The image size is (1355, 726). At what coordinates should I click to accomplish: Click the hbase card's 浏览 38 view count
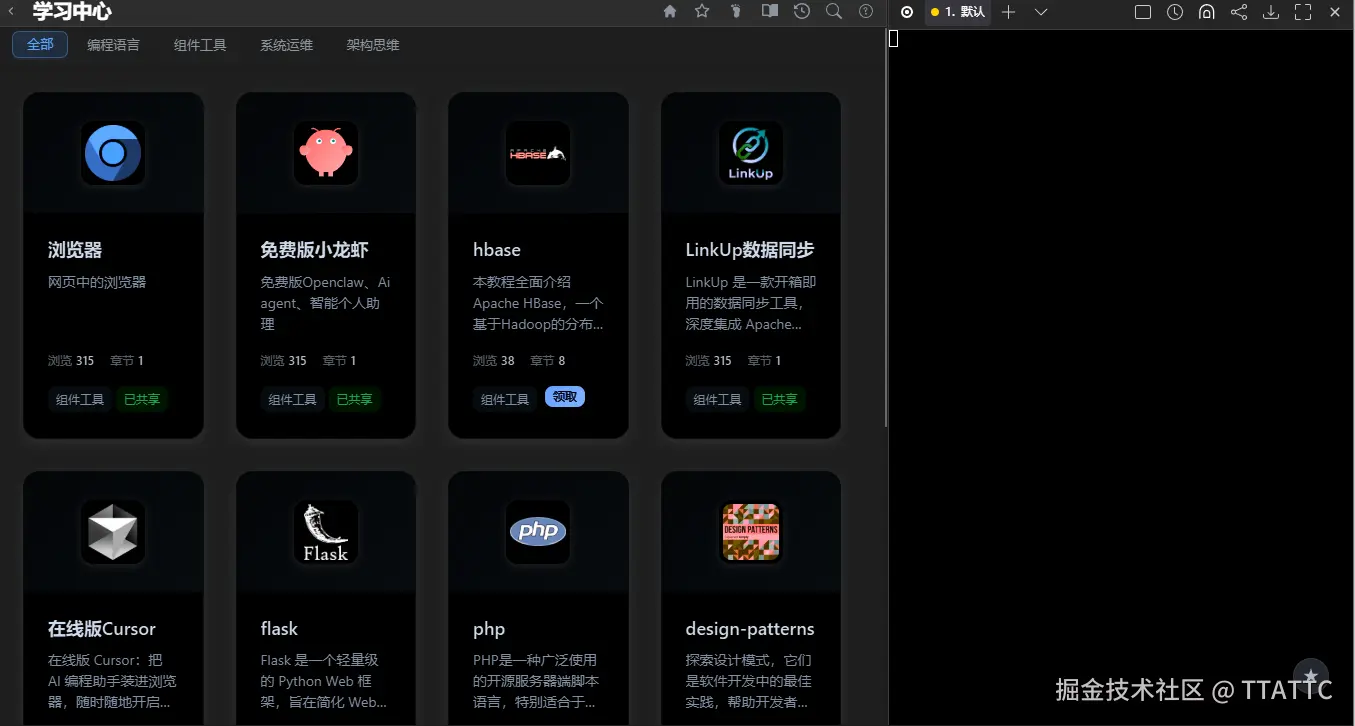click(x=494, y=361)
